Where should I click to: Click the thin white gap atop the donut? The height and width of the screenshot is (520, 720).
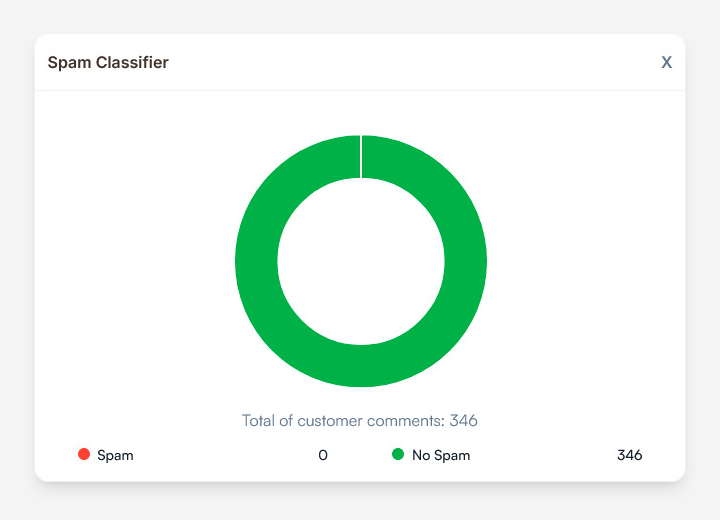[361, 156]
